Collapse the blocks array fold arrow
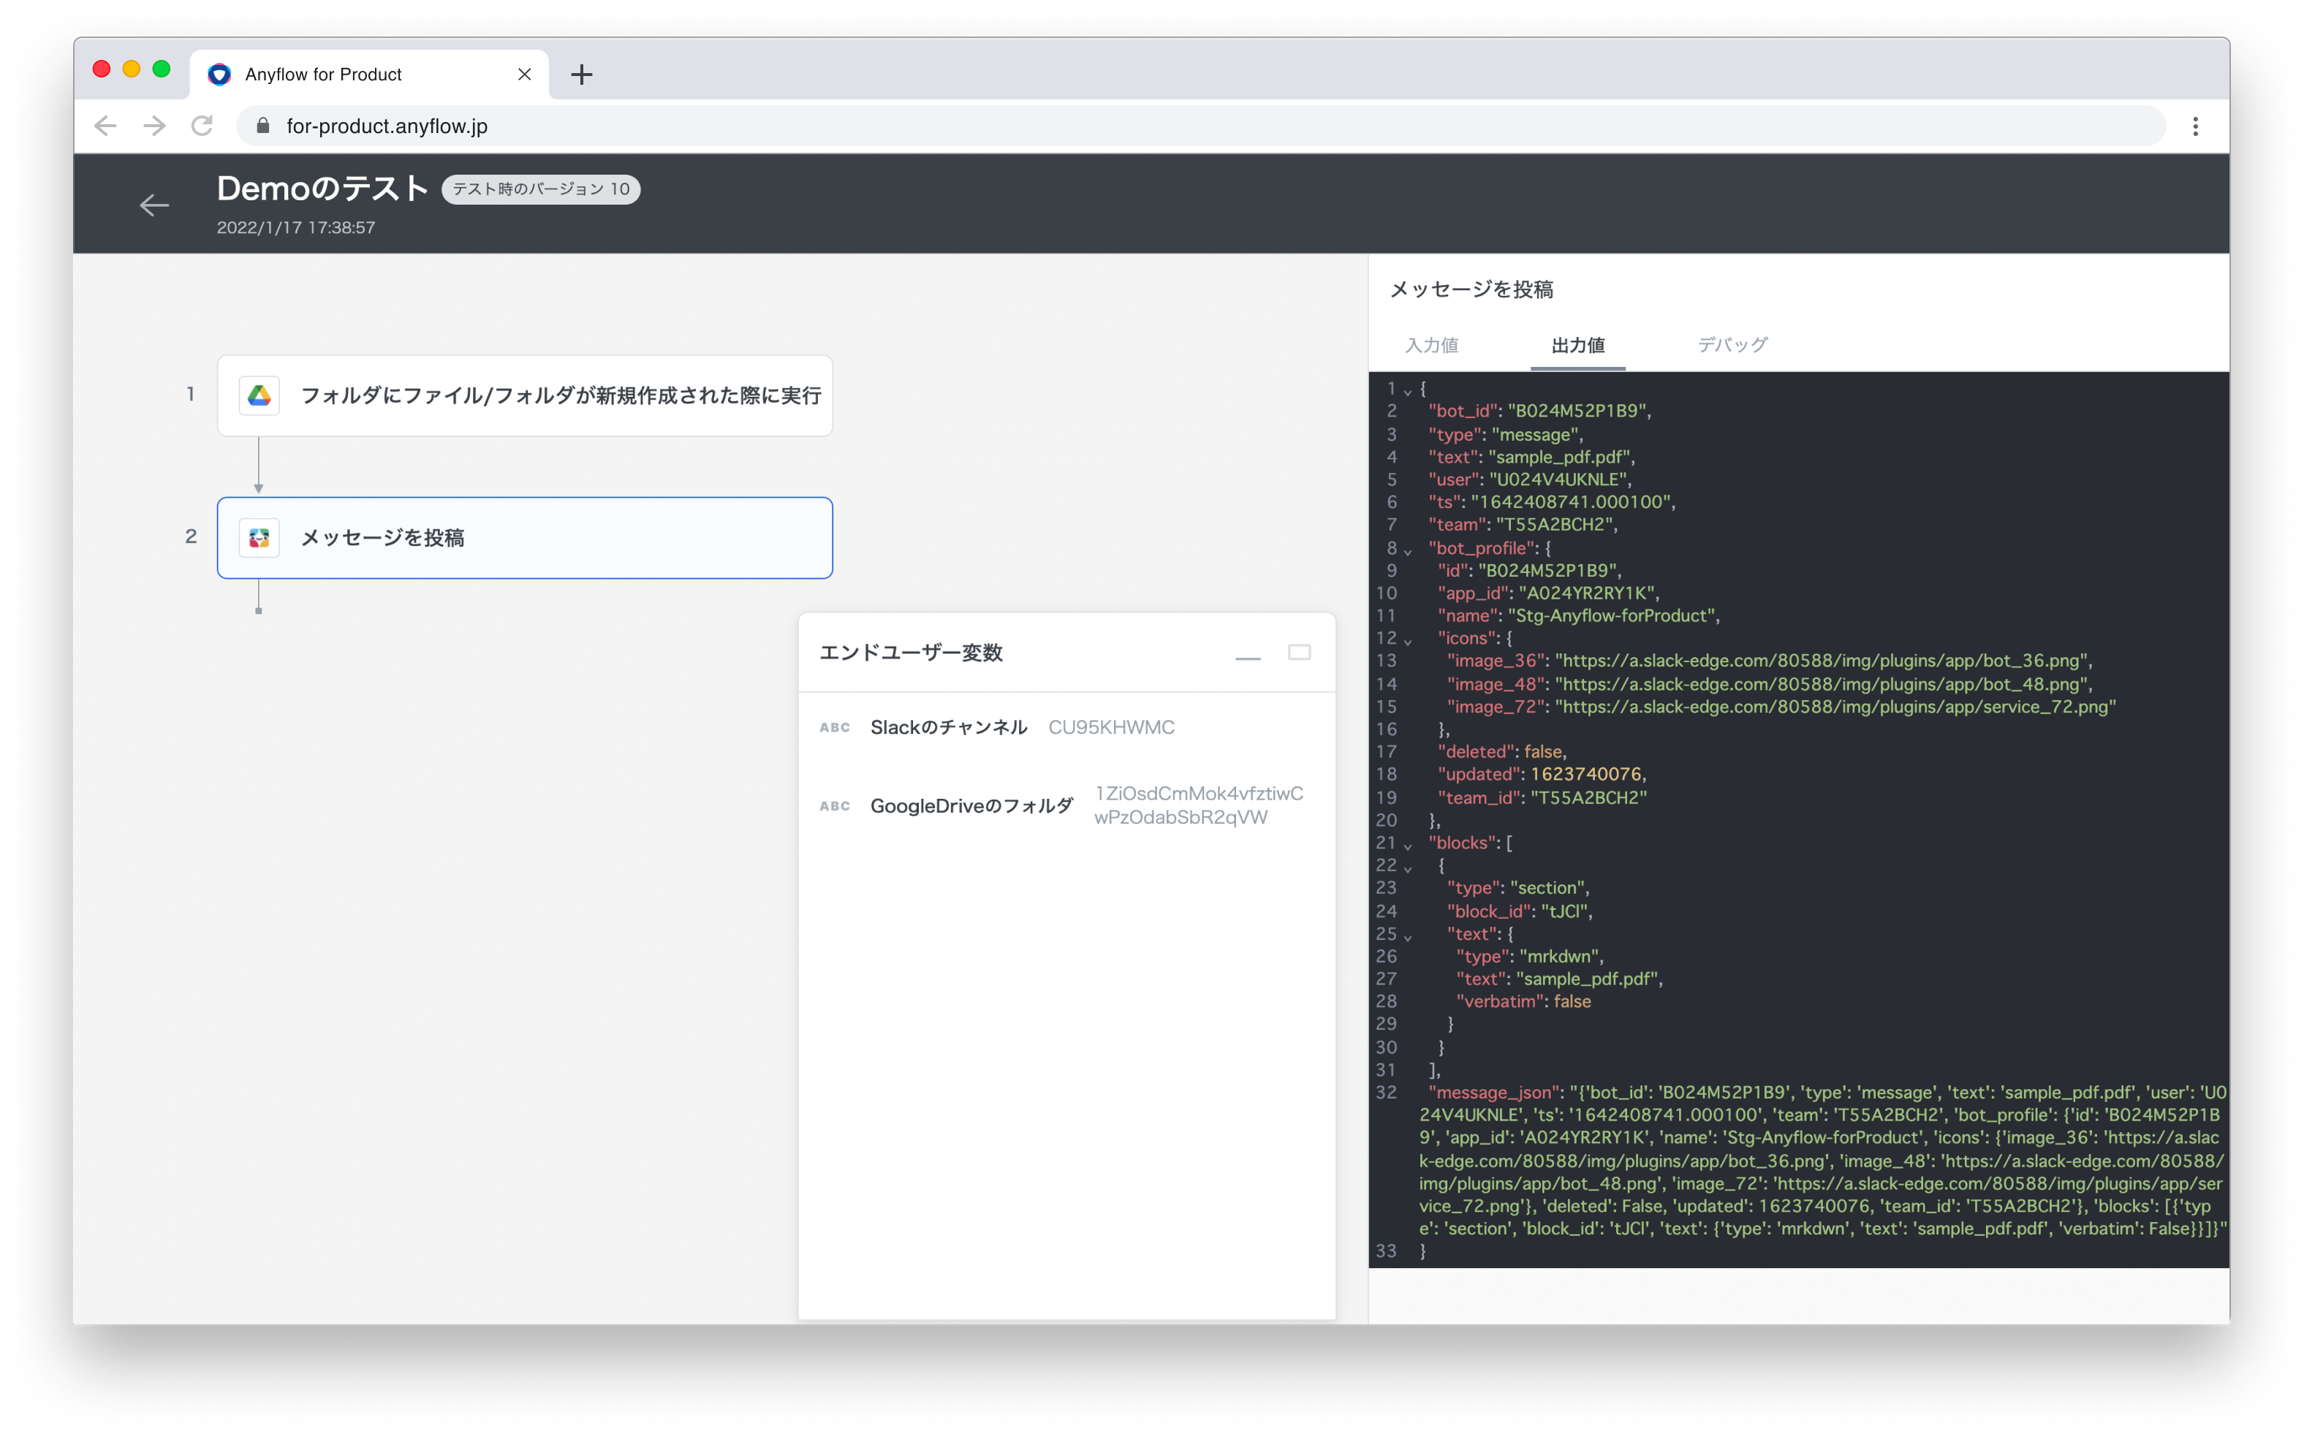The height and width of the screenshot is (1434, 2304). 1408,846
